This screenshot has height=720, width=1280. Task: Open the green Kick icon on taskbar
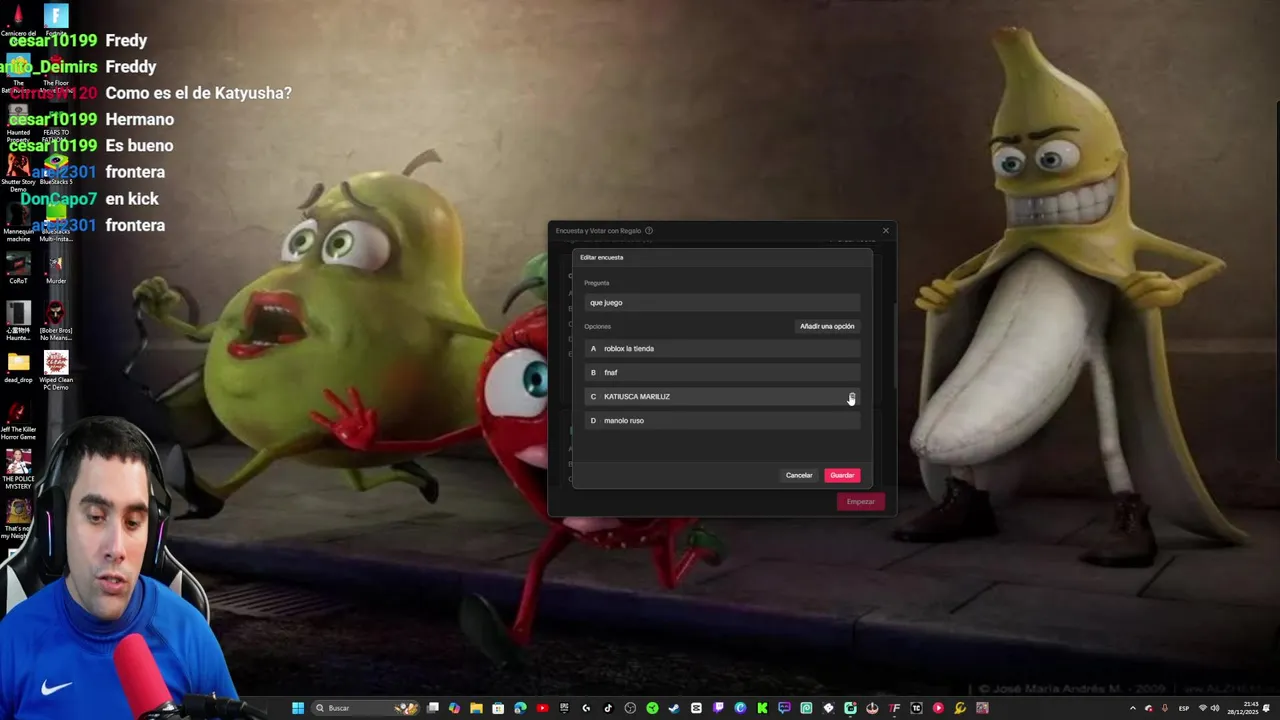762,708
